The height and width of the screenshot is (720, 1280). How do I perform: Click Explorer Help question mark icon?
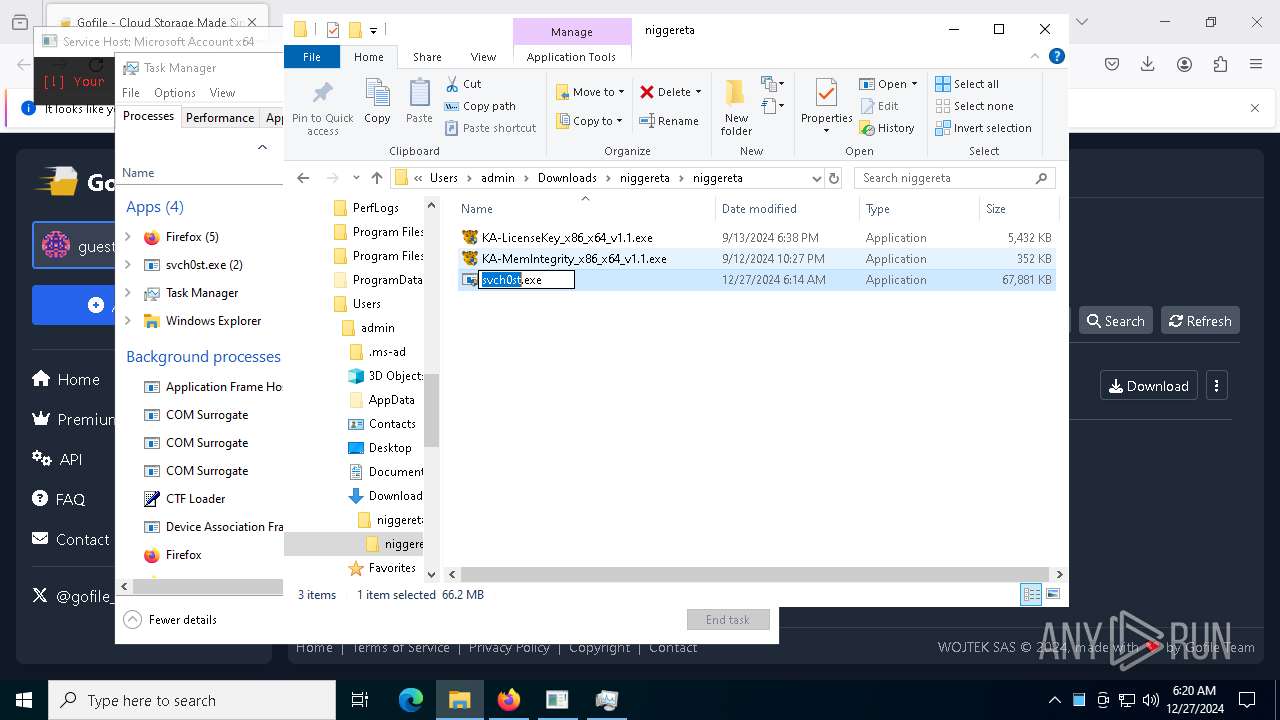tap(1056, 57)
